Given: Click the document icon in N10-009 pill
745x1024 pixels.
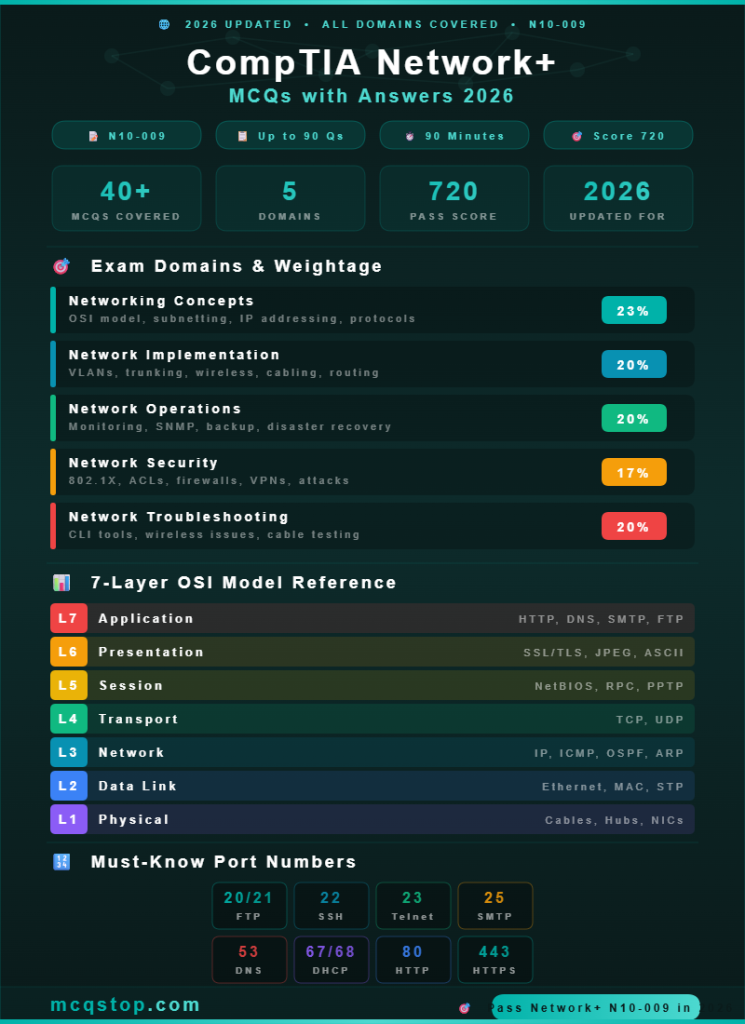Looking at the screenshot, I should click(x=93, y=136).
